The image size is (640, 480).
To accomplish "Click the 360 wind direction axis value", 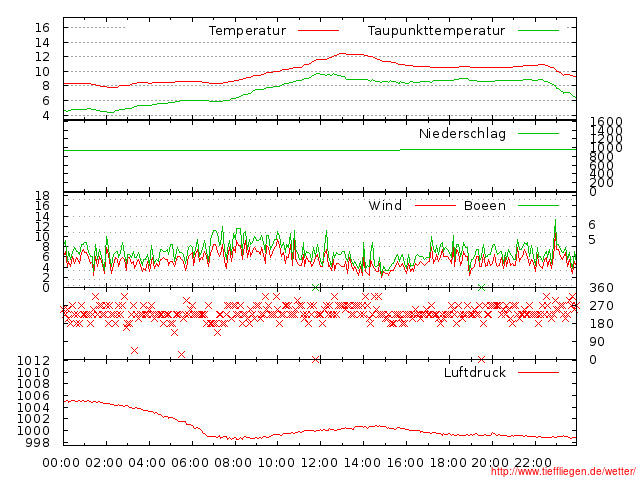I will (601, 288).
